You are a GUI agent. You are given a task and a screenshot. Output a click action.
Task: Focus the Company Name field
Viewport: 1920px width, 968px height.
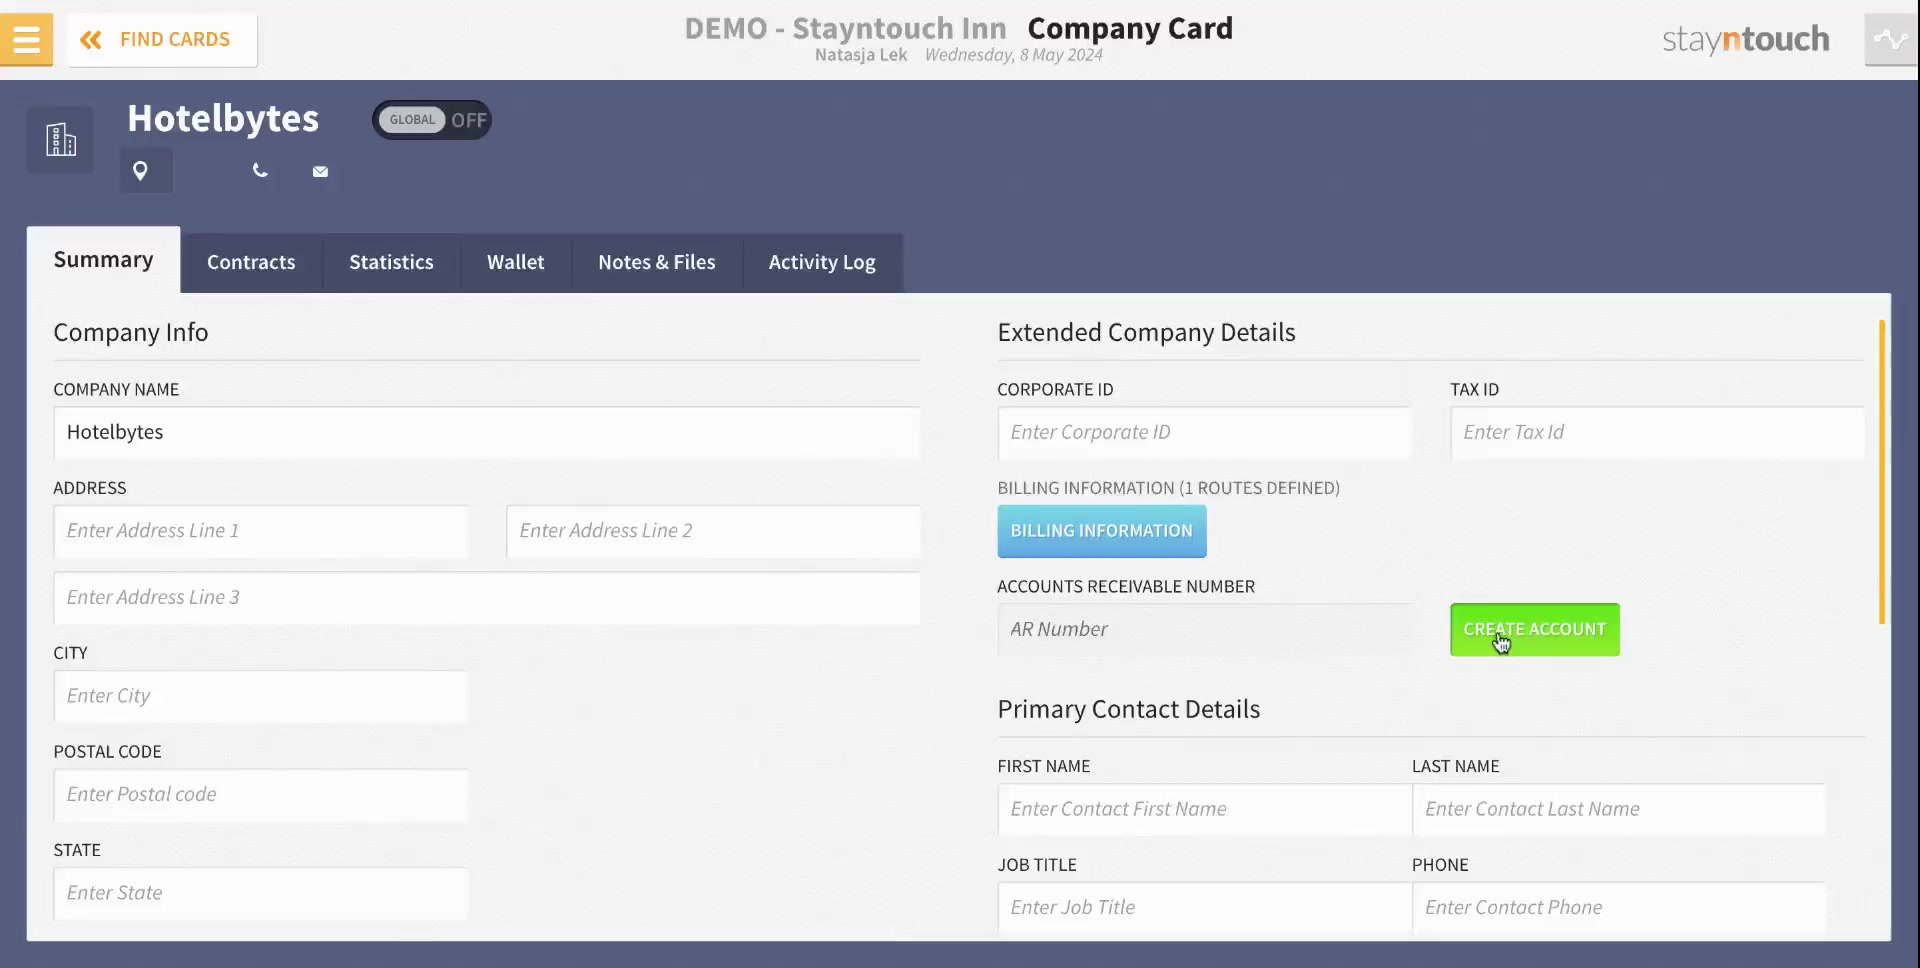[x=487, y=433]
